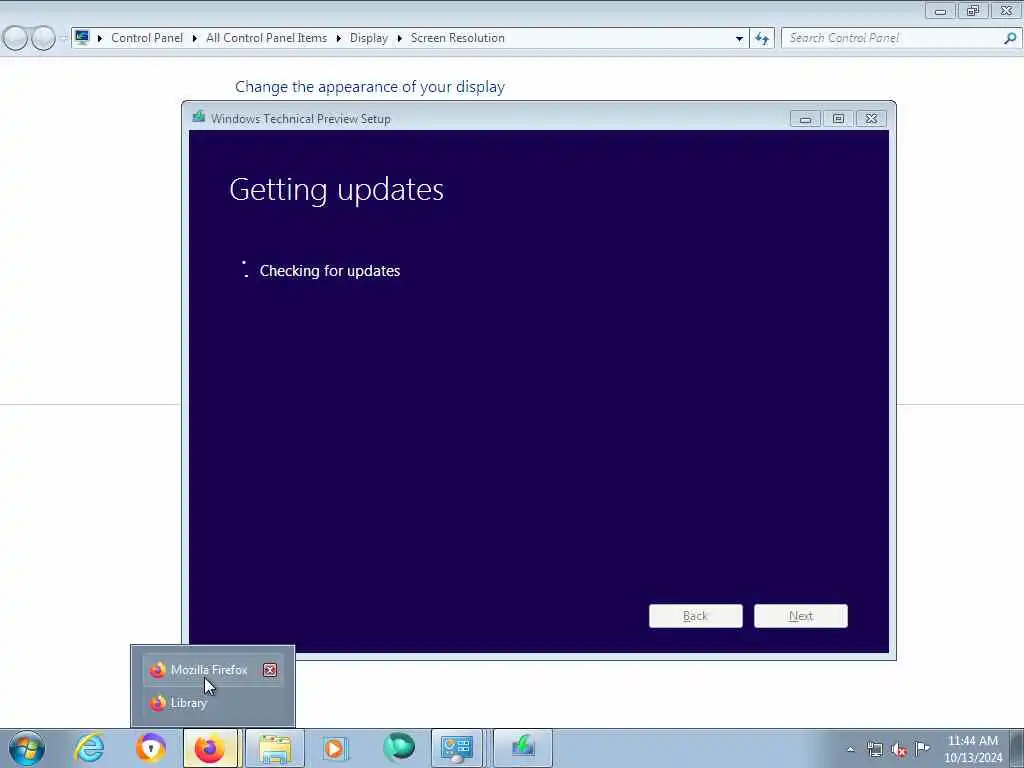Expand the arrow after Display breadcrumb
This screenshot has height=768, width=1024.
coord(400,39)
